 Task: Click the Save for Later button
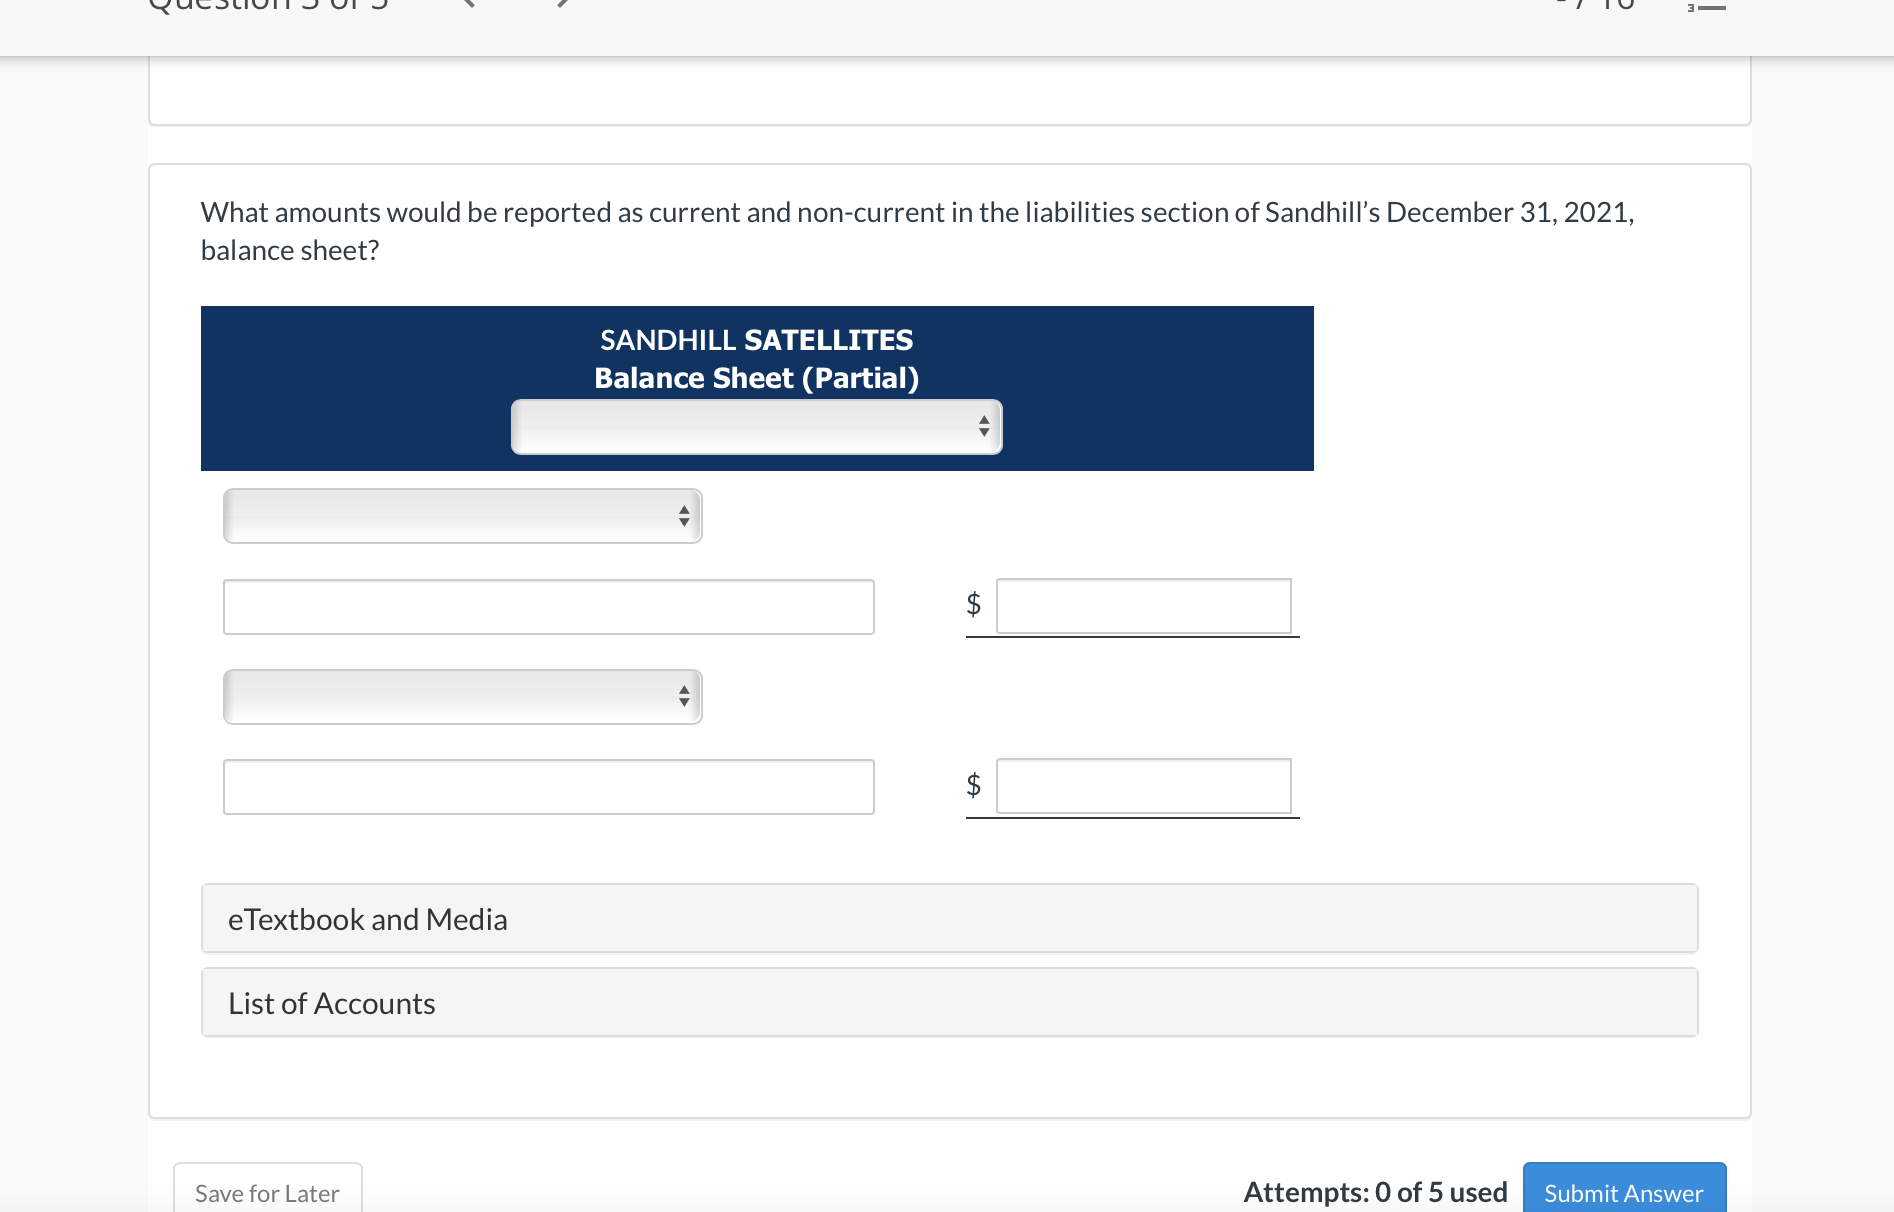point(266,1192)
